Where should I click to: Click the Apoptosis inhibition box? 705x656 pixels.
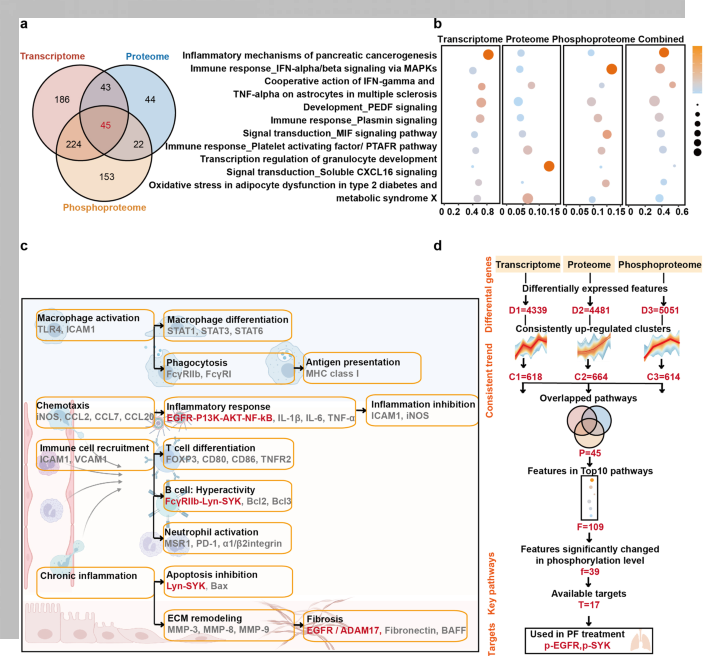click(228, 582)
